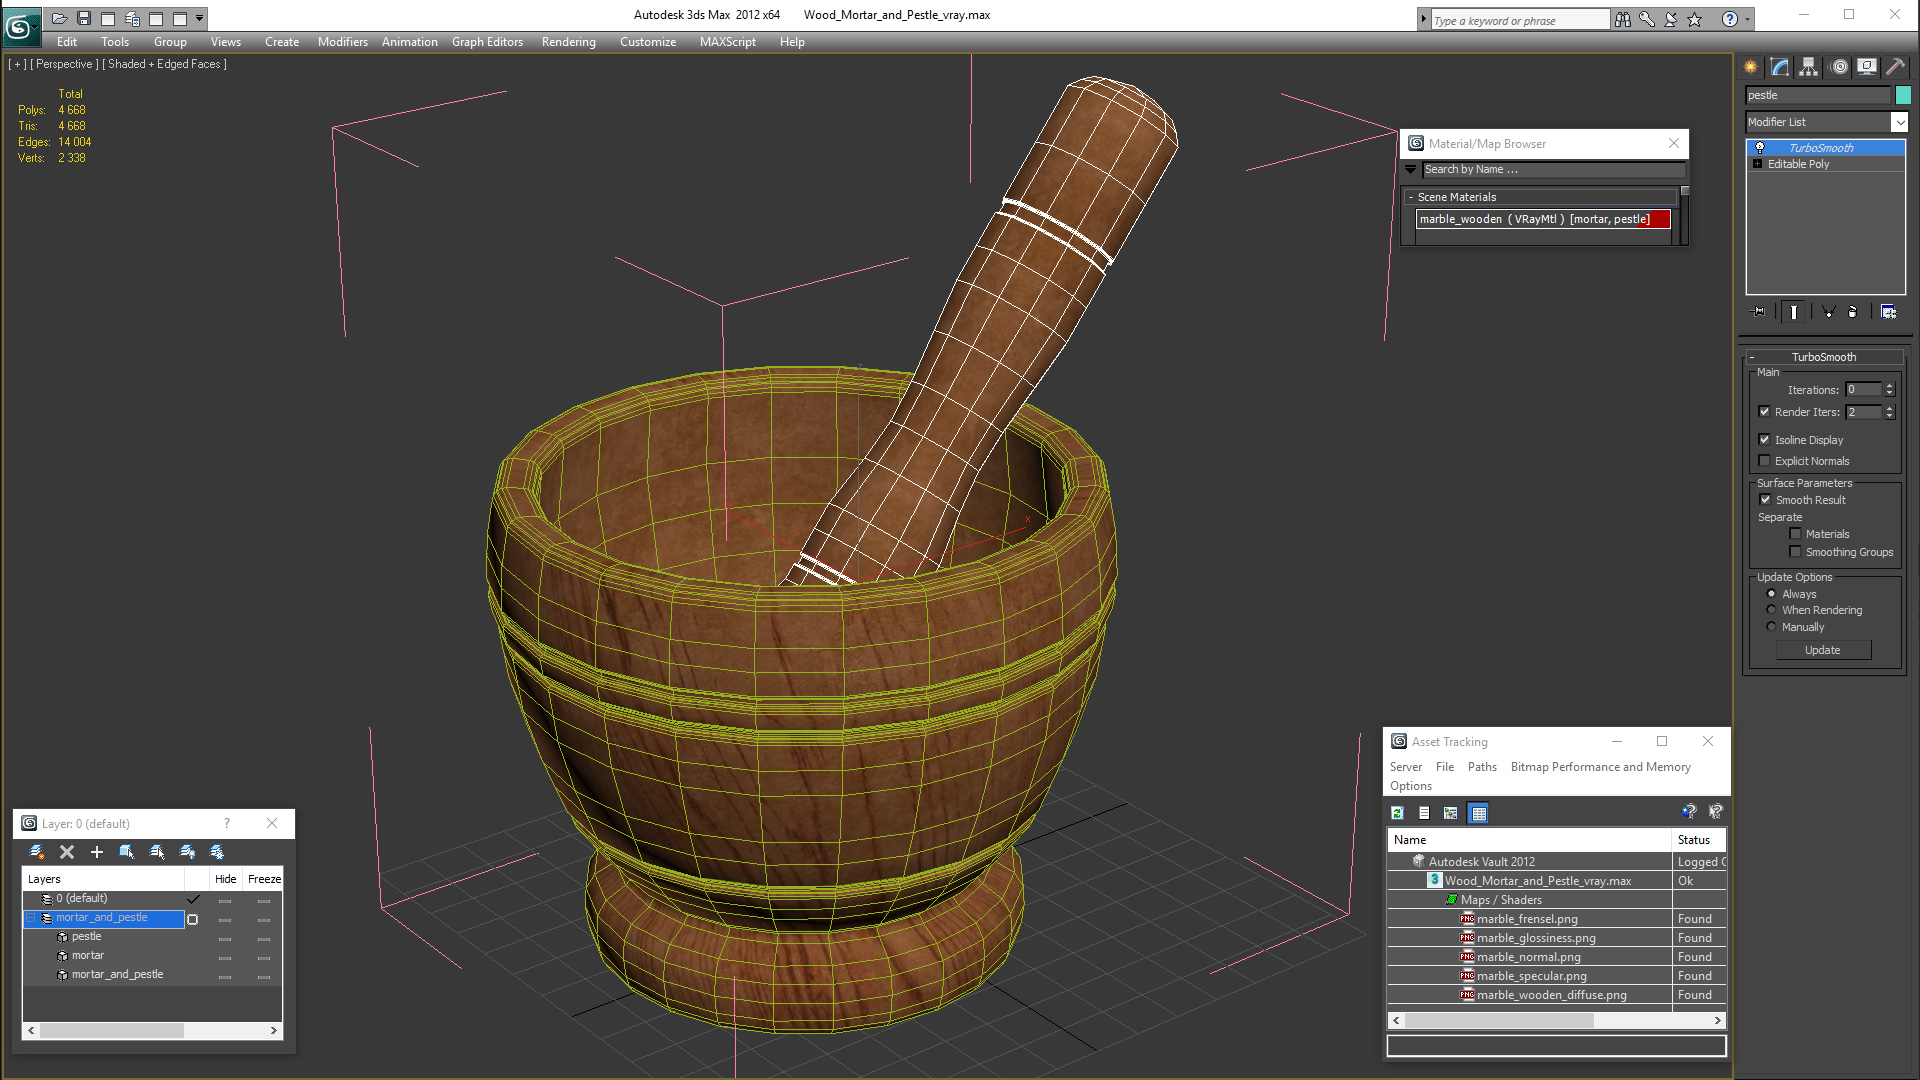Open the Modifiers menu
Image resolution: width=1920 pixels, height=1080 pixels.
point(343,42)
